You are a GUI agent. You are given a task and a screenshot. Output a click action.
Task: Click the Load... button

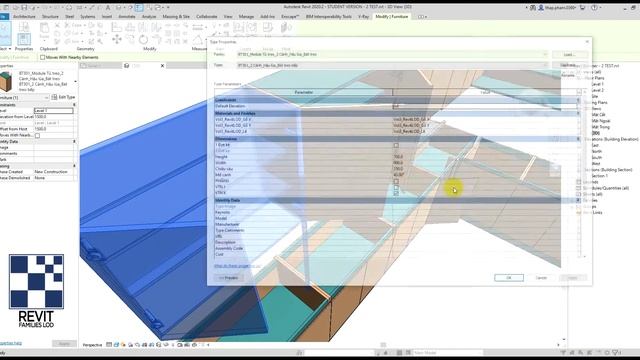[570, 54]
